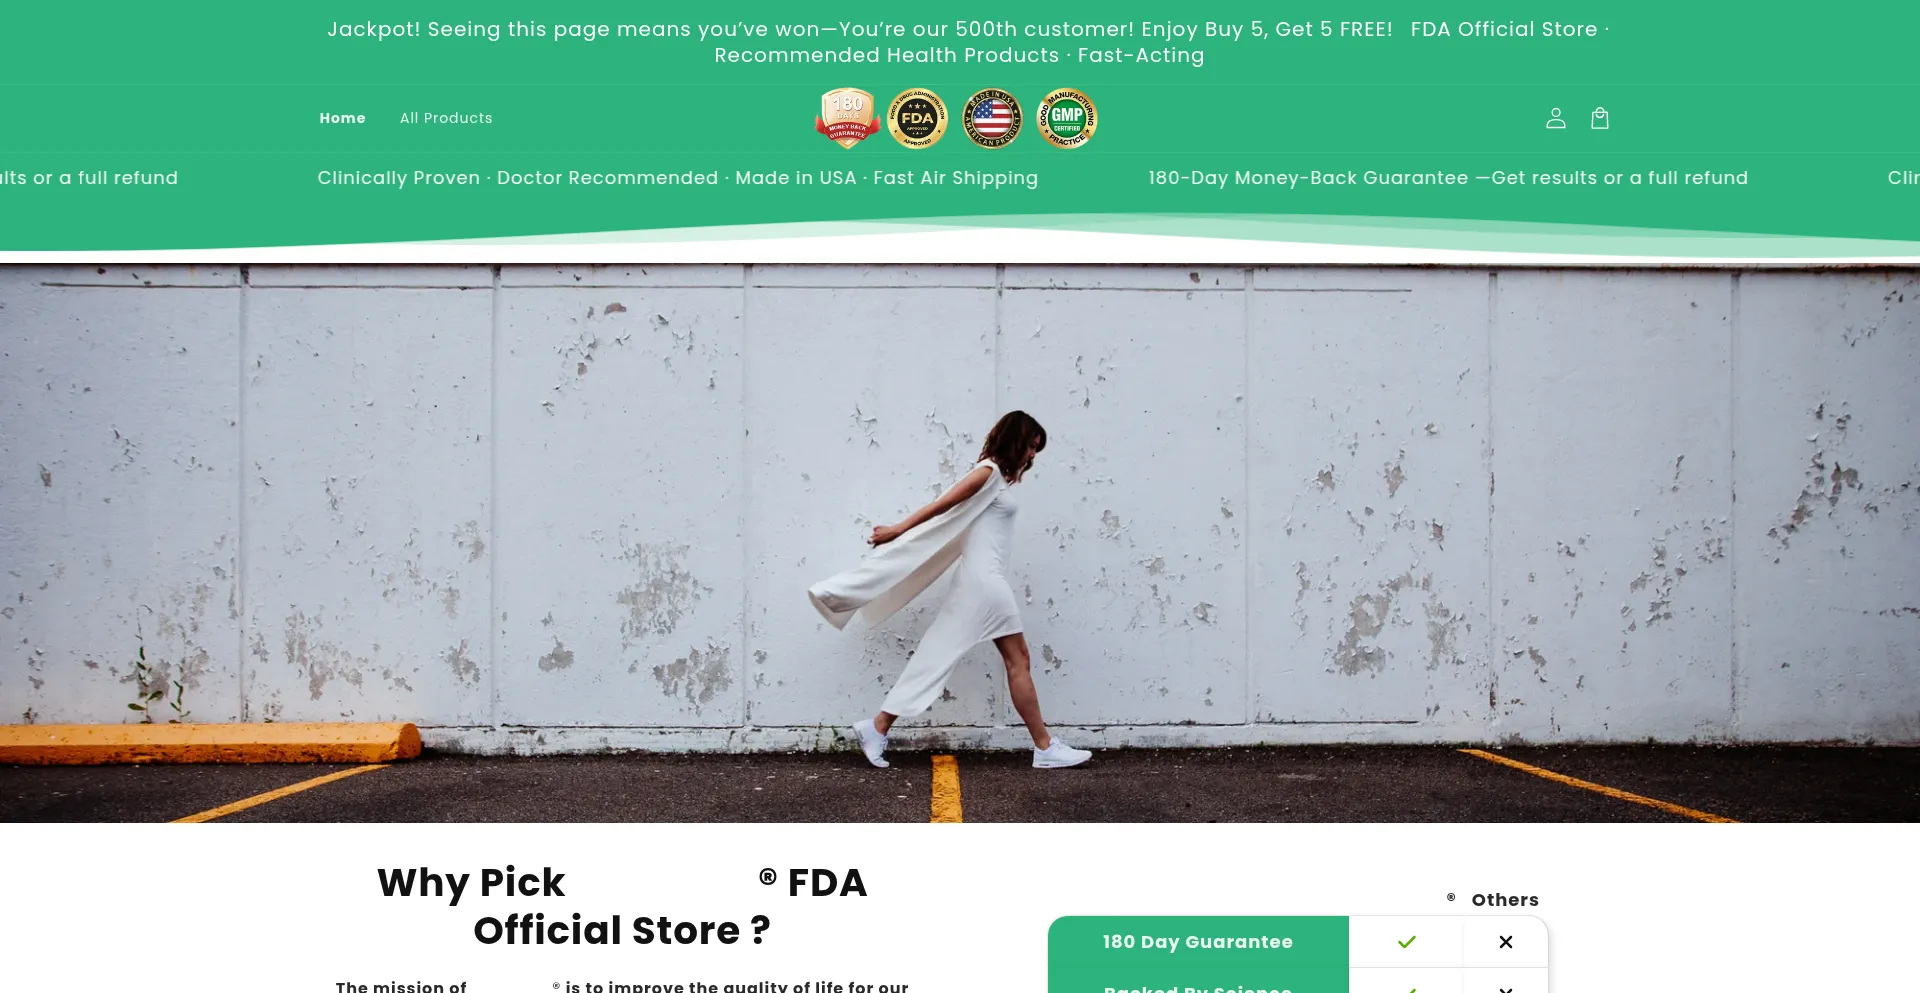The height and width of the screenshot is (993, 1920).
Task: Click the GMP certified badge
Action: coord(1067,118)
